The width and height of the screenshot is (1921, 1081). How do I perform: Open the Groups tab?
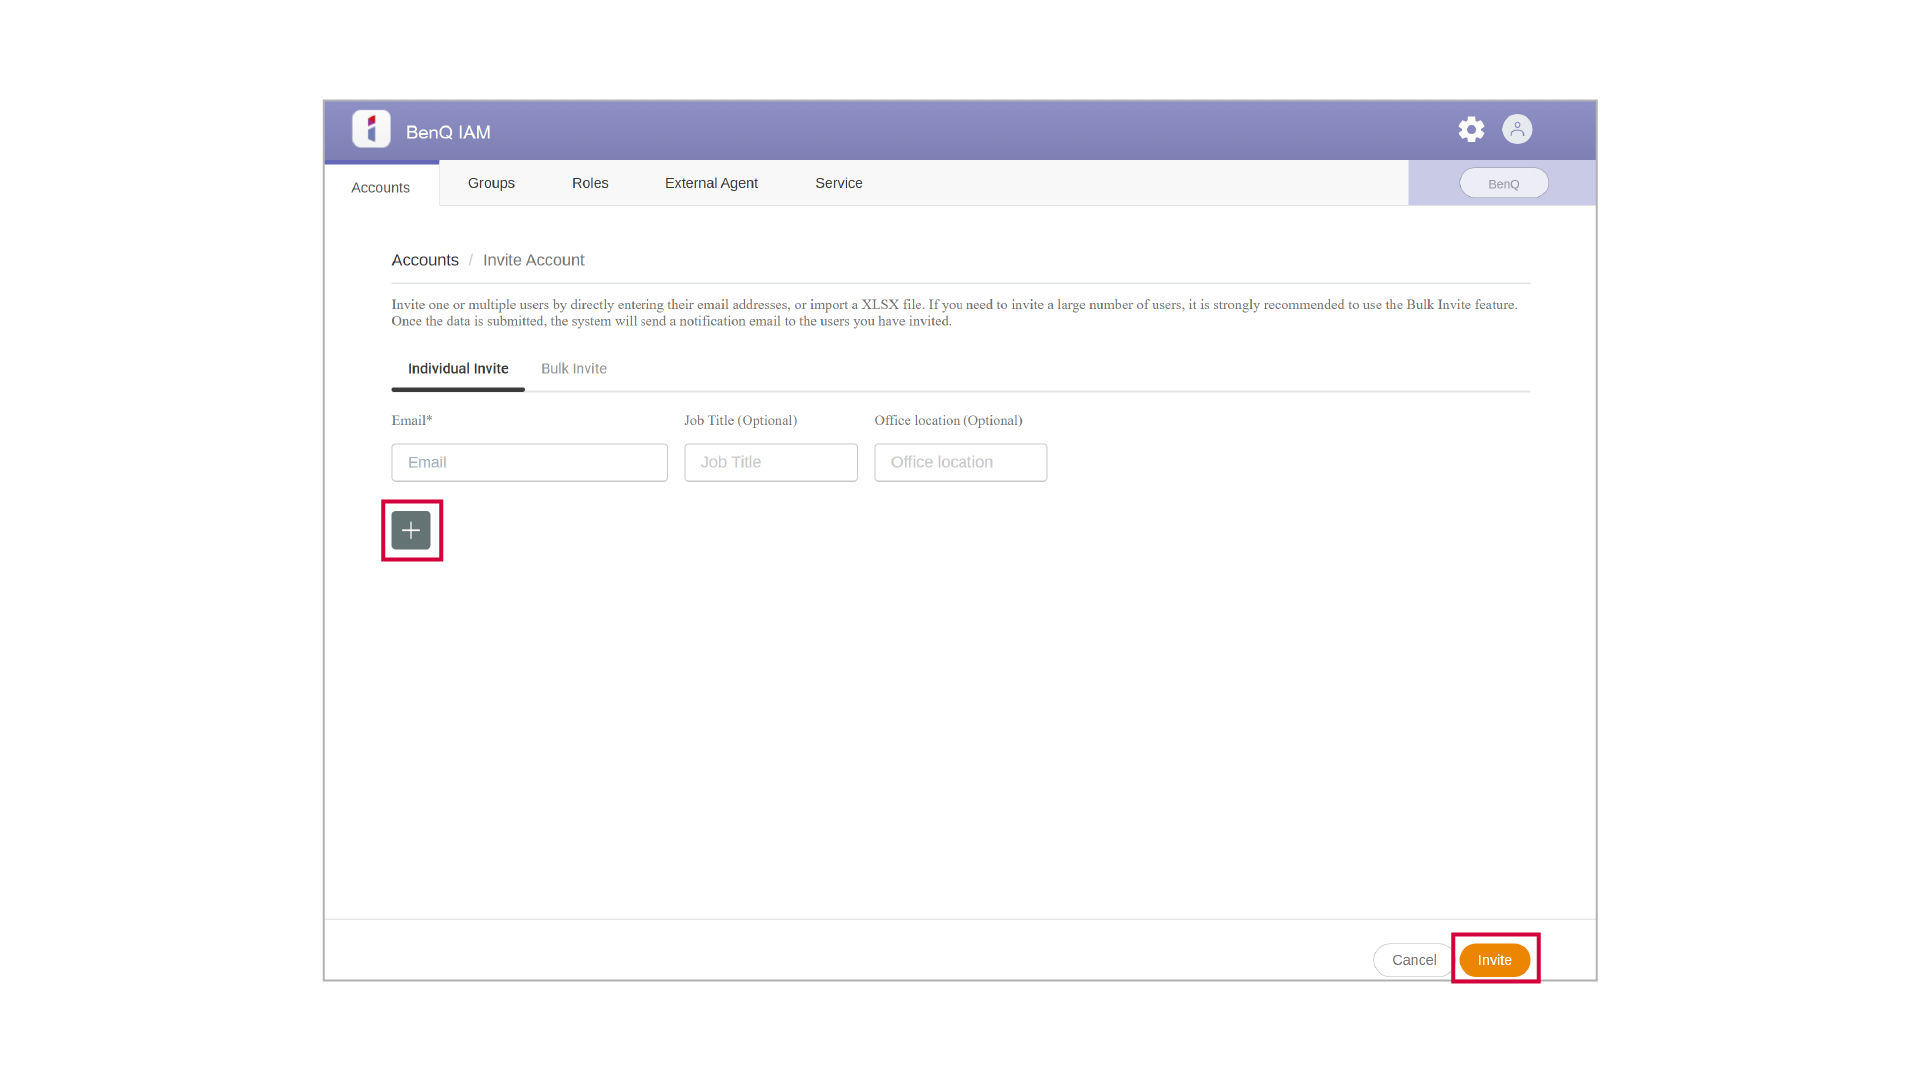click(x=491, y=183)
